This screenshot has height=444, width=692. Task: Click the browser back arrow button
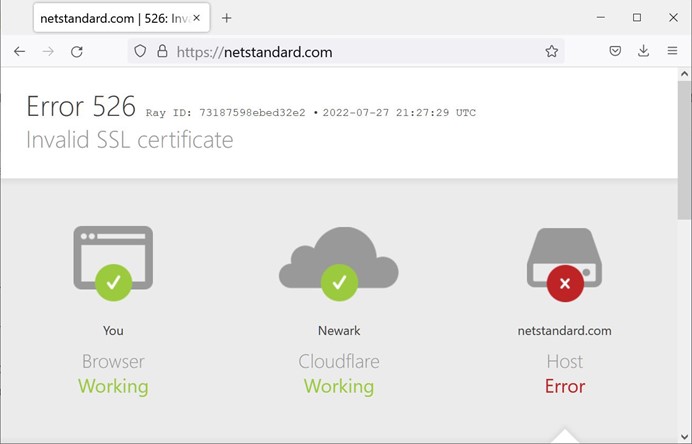click(19, 52)
